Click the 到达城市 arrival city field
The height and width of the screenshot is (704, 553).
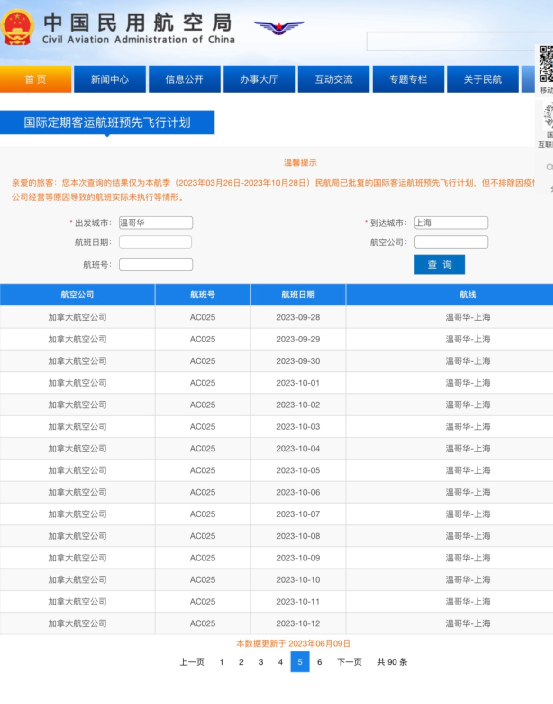[x=451, y=223]
